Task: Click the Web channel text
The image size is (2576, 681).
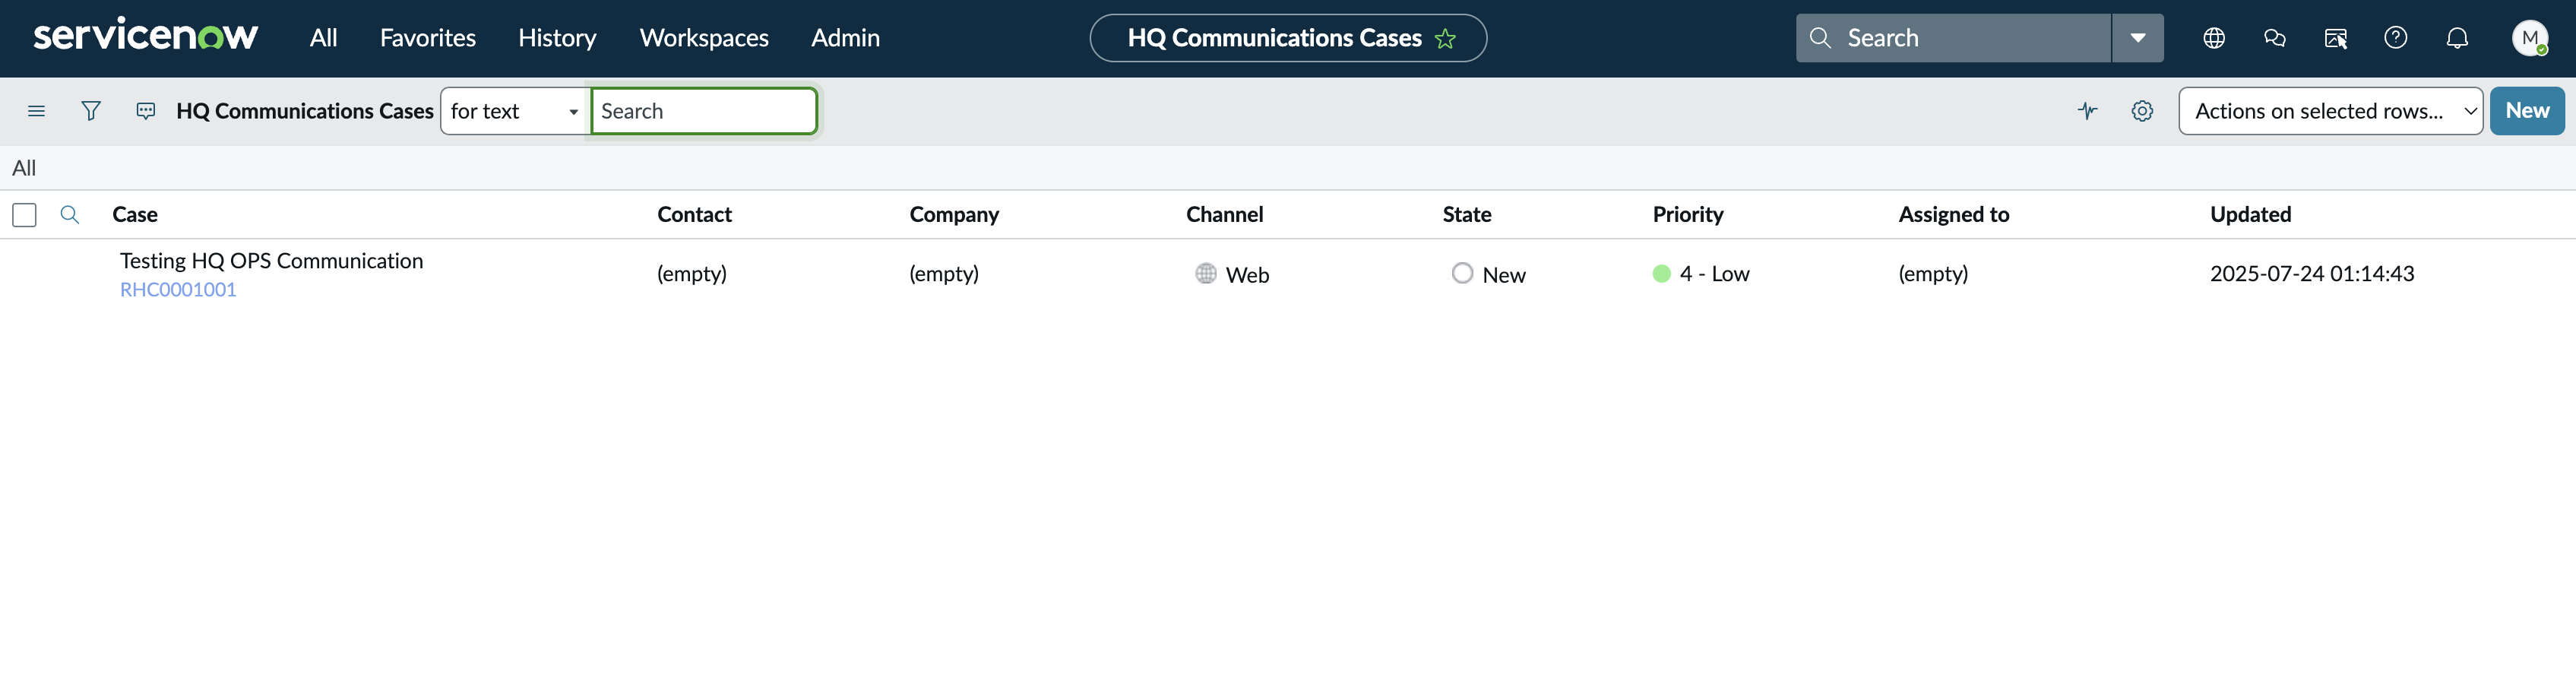Action: coord(1247,275)
